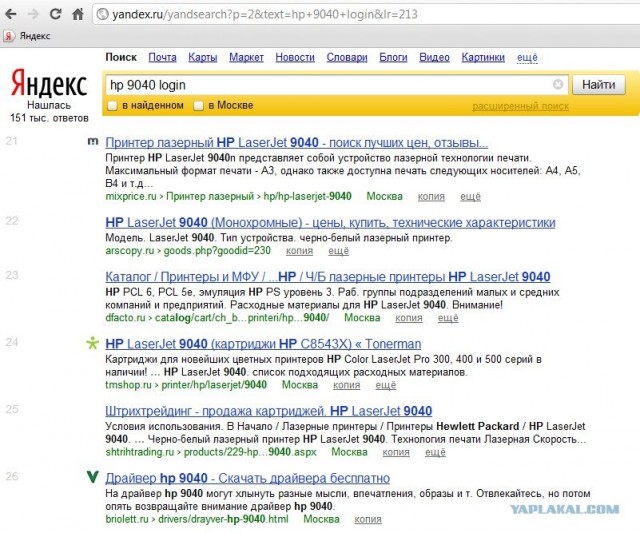Click the tmshop.ru green URL
This screenshot has height=533, width=640.
click(186, 385)
